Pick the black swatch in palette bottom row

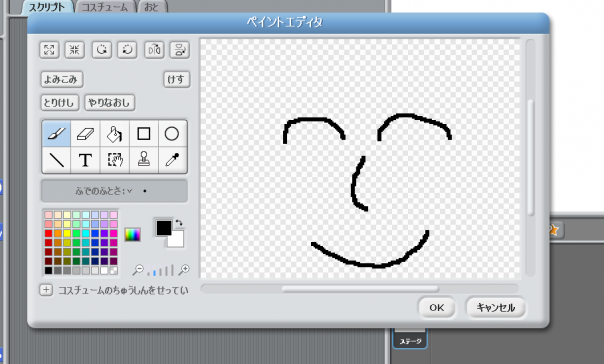48,270
